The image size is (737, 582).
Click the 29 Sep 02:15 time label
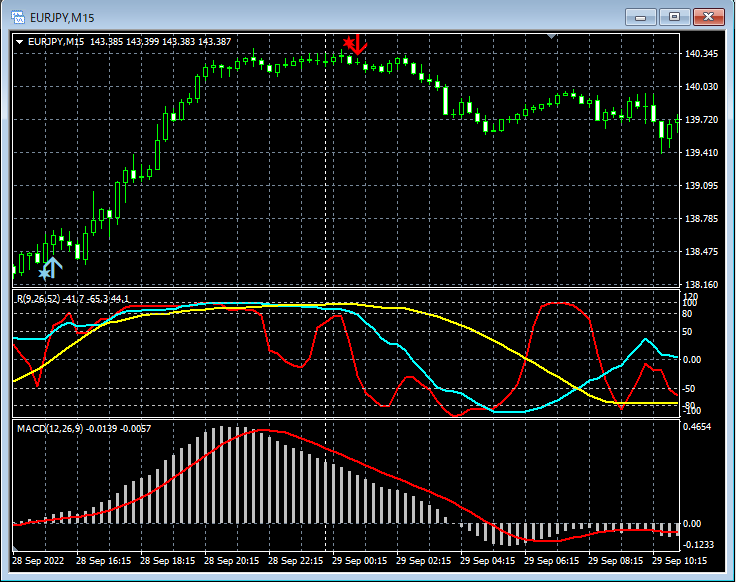point(423,561)
